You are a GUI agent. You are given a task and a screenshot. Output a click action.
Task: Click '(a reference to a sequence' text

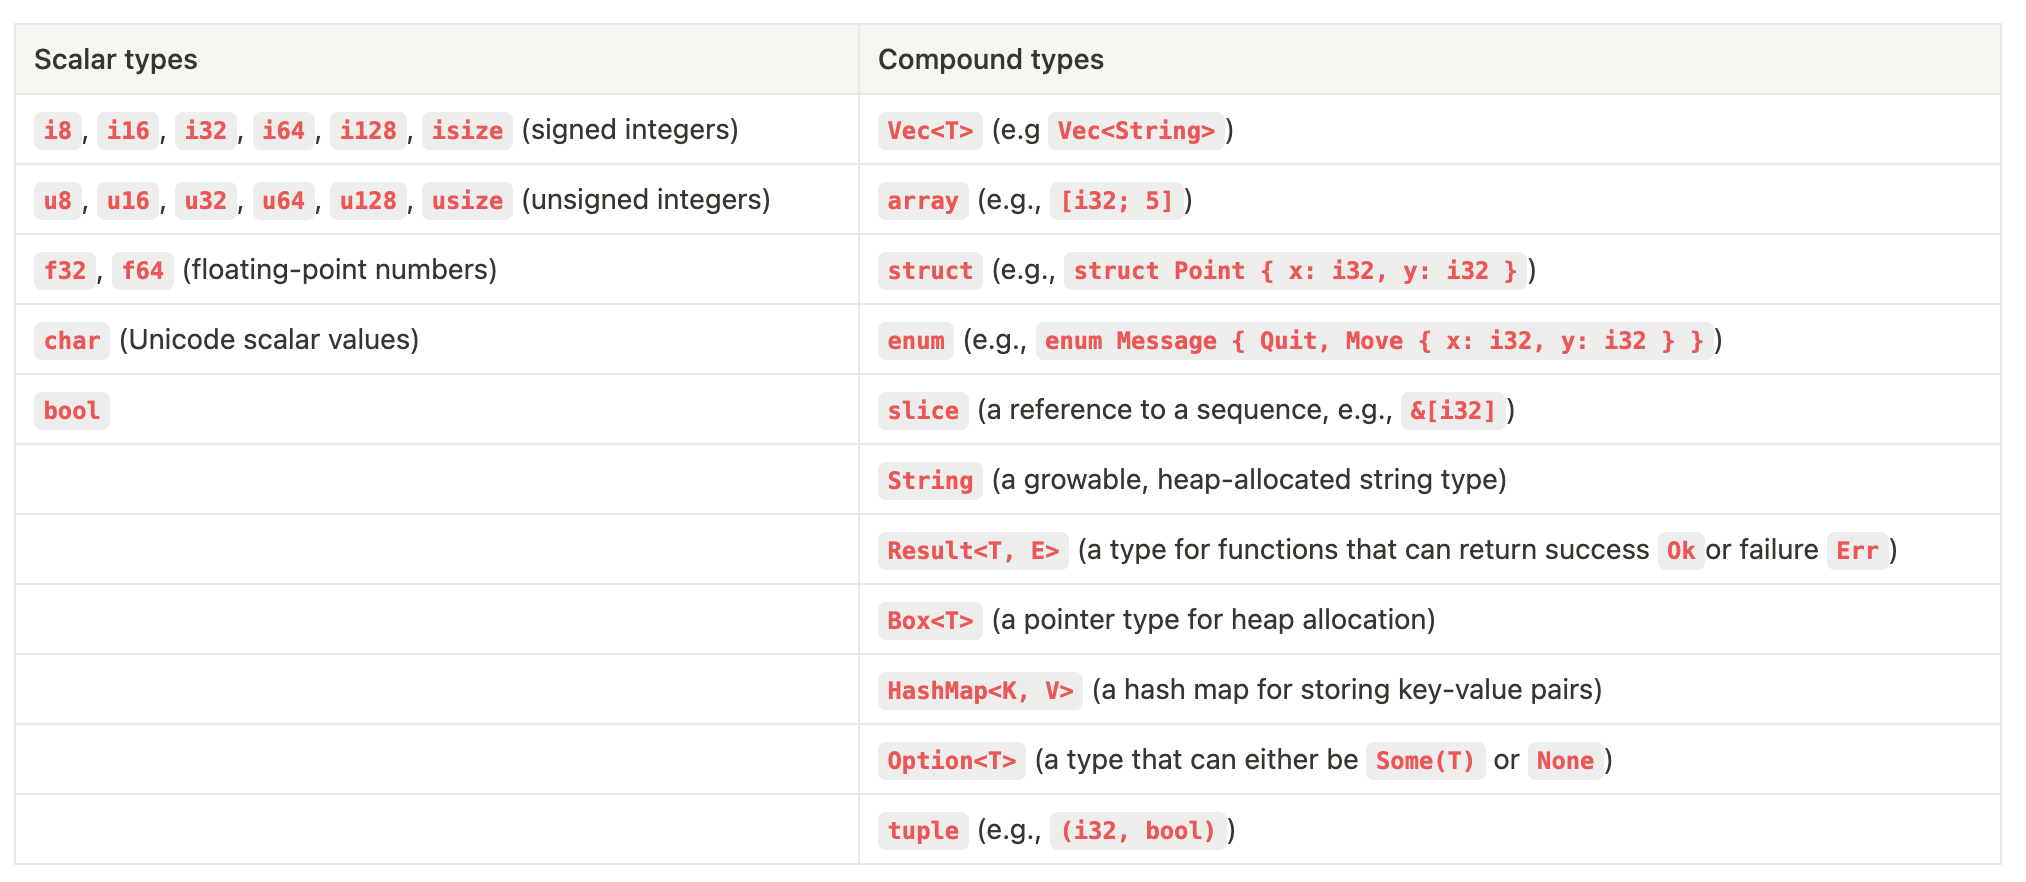1150,410
